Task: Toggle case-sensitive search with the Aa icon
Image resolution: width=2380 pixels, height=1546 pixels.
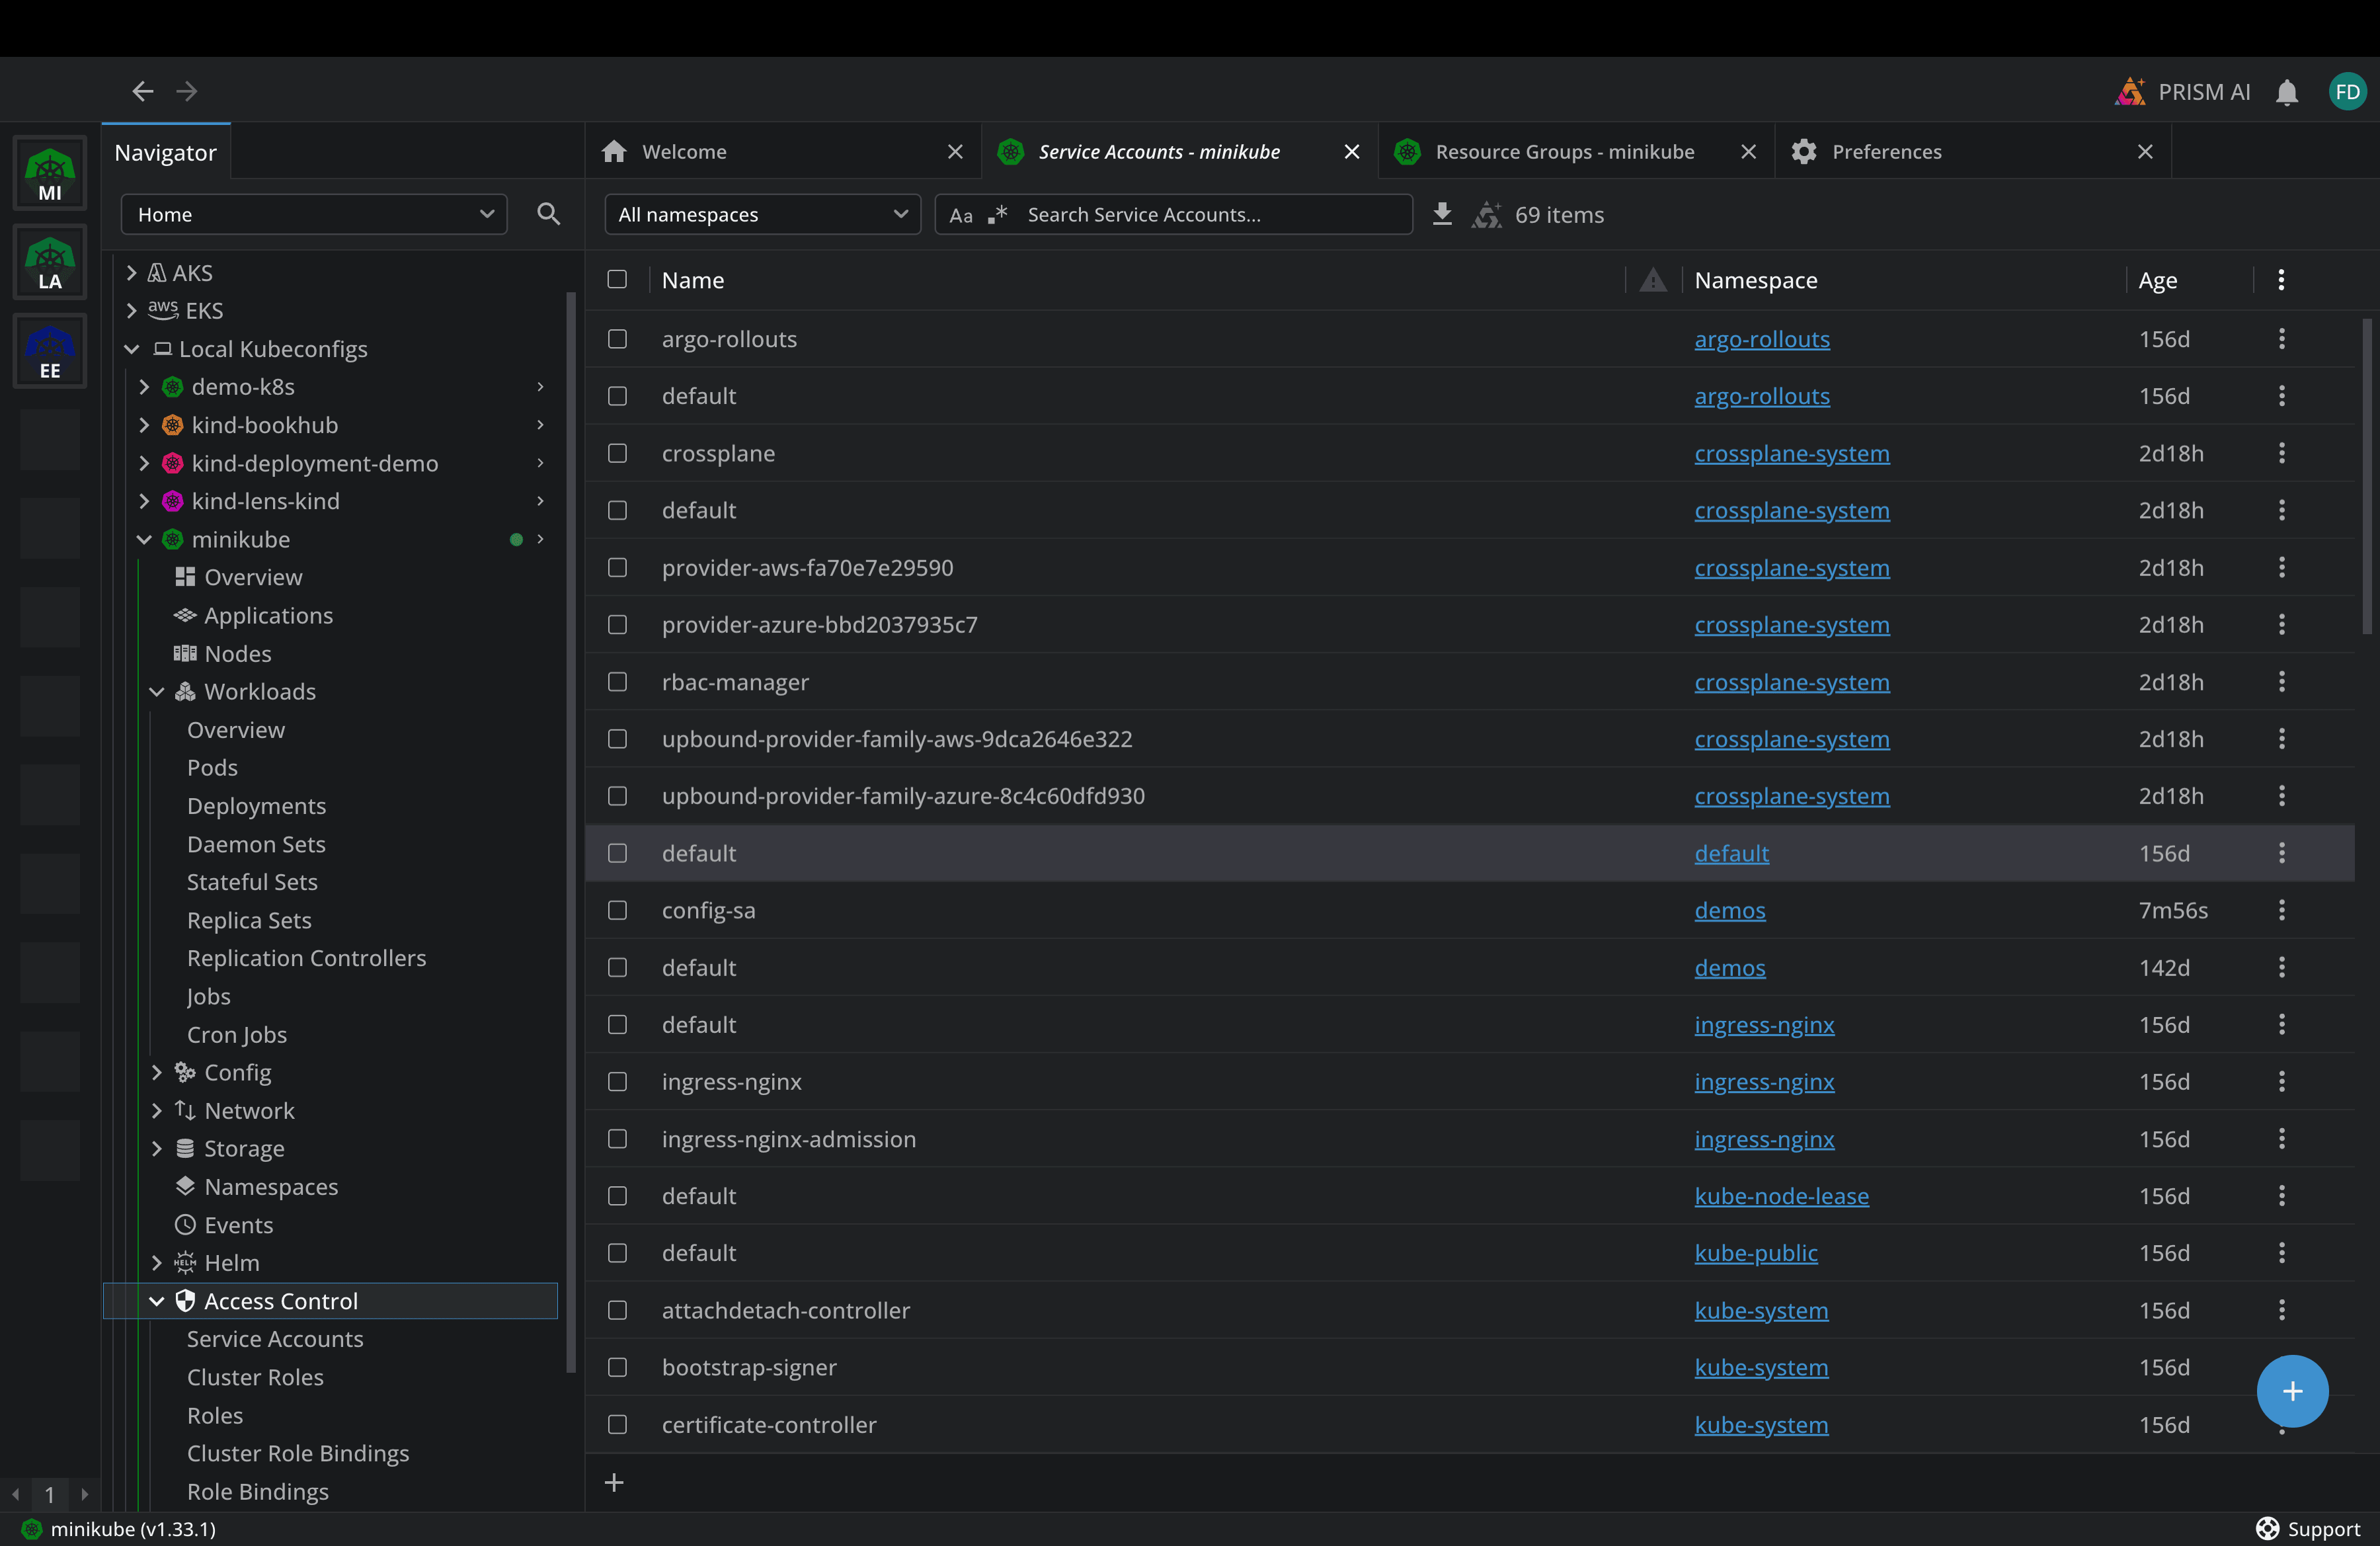Action: point(961,214)
